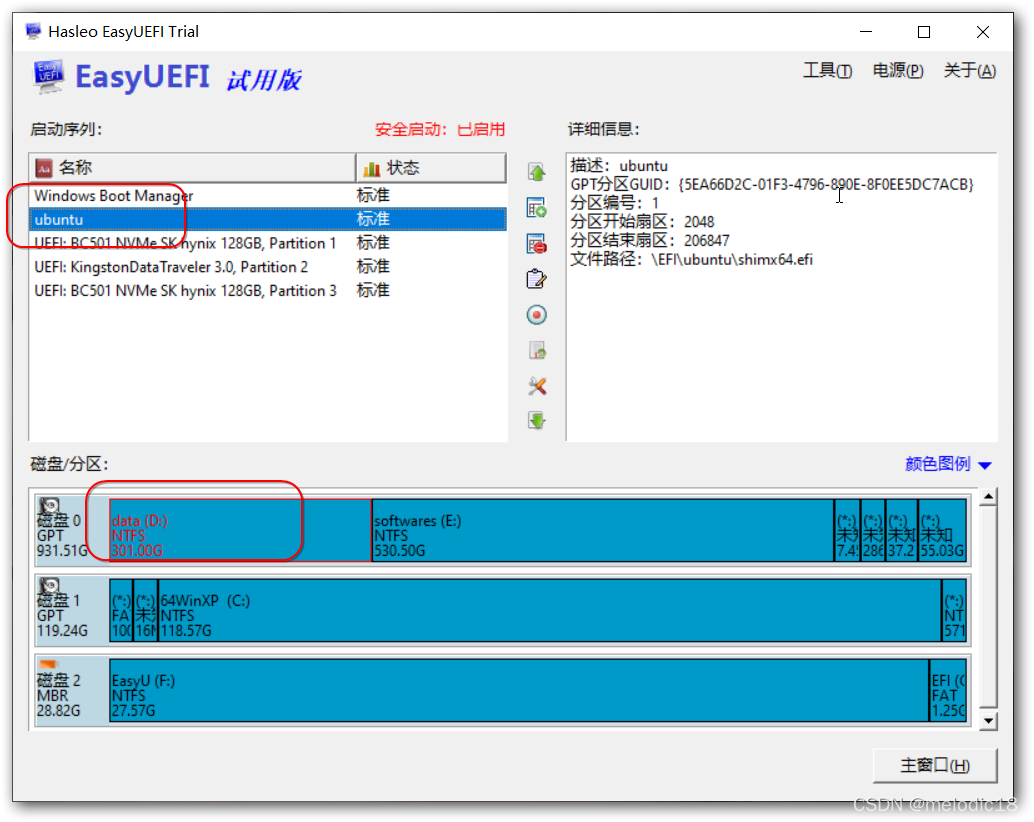Click the 主窗口(H) button
The height and width of the screenshot is (822, 1034).
(x=934, y=765)
